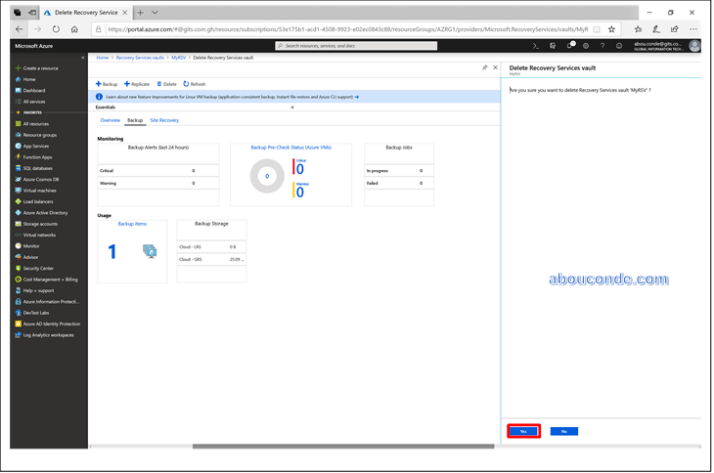Click the Replicate plus icon
This screenshot has height=473, width=714.
pyautogui.click(x=126, y=84)
